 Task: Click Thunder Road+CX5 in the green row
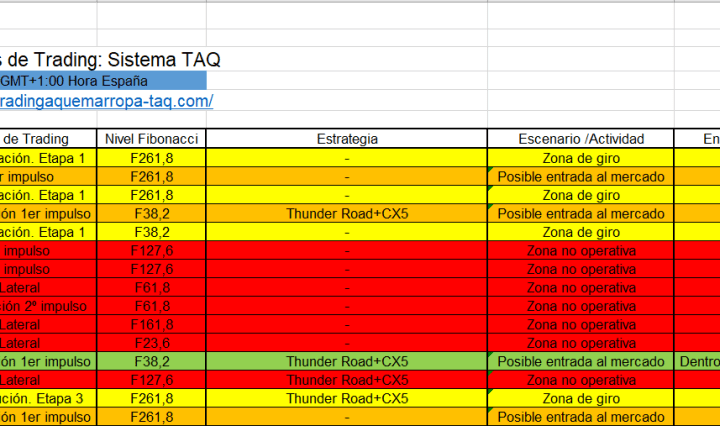[346, 361]
